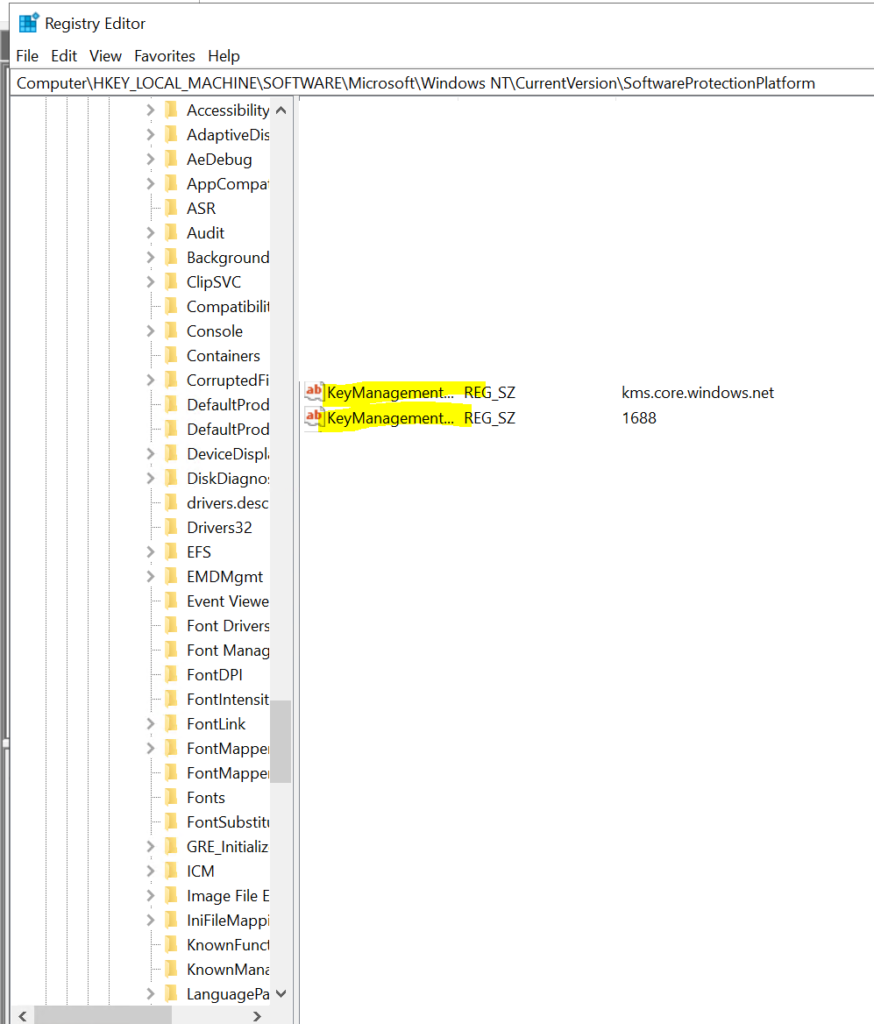The width and height of the screenshot is (874, 1024).
Task: Open the Edit menu
Action: [64, 56]
